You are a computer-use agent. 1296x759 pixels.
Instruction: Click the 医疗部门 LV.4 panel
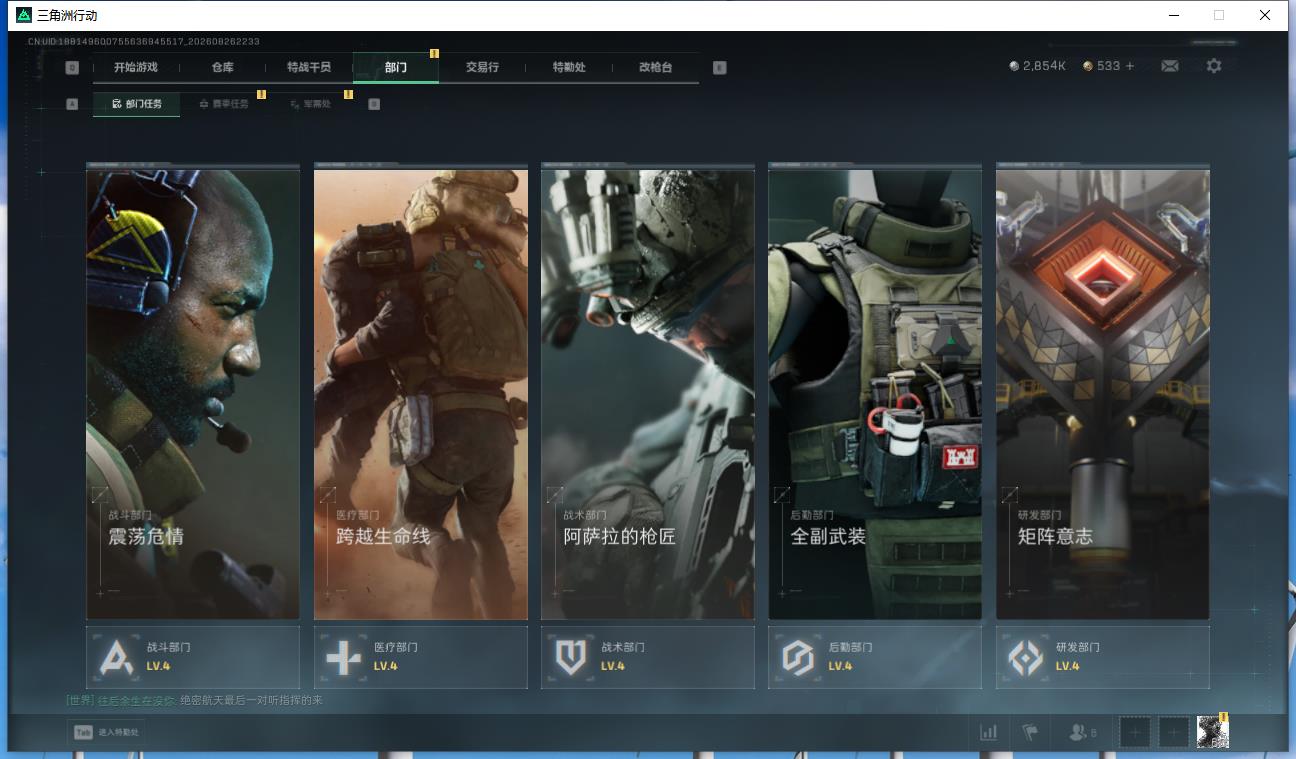point(421,657)
